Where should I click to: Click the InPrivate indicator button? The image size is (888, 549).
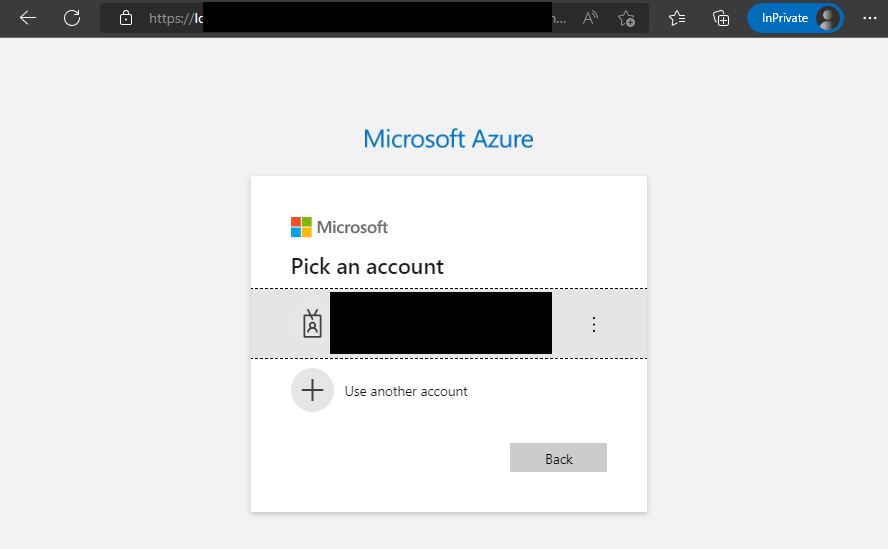(x=785, y=18)
